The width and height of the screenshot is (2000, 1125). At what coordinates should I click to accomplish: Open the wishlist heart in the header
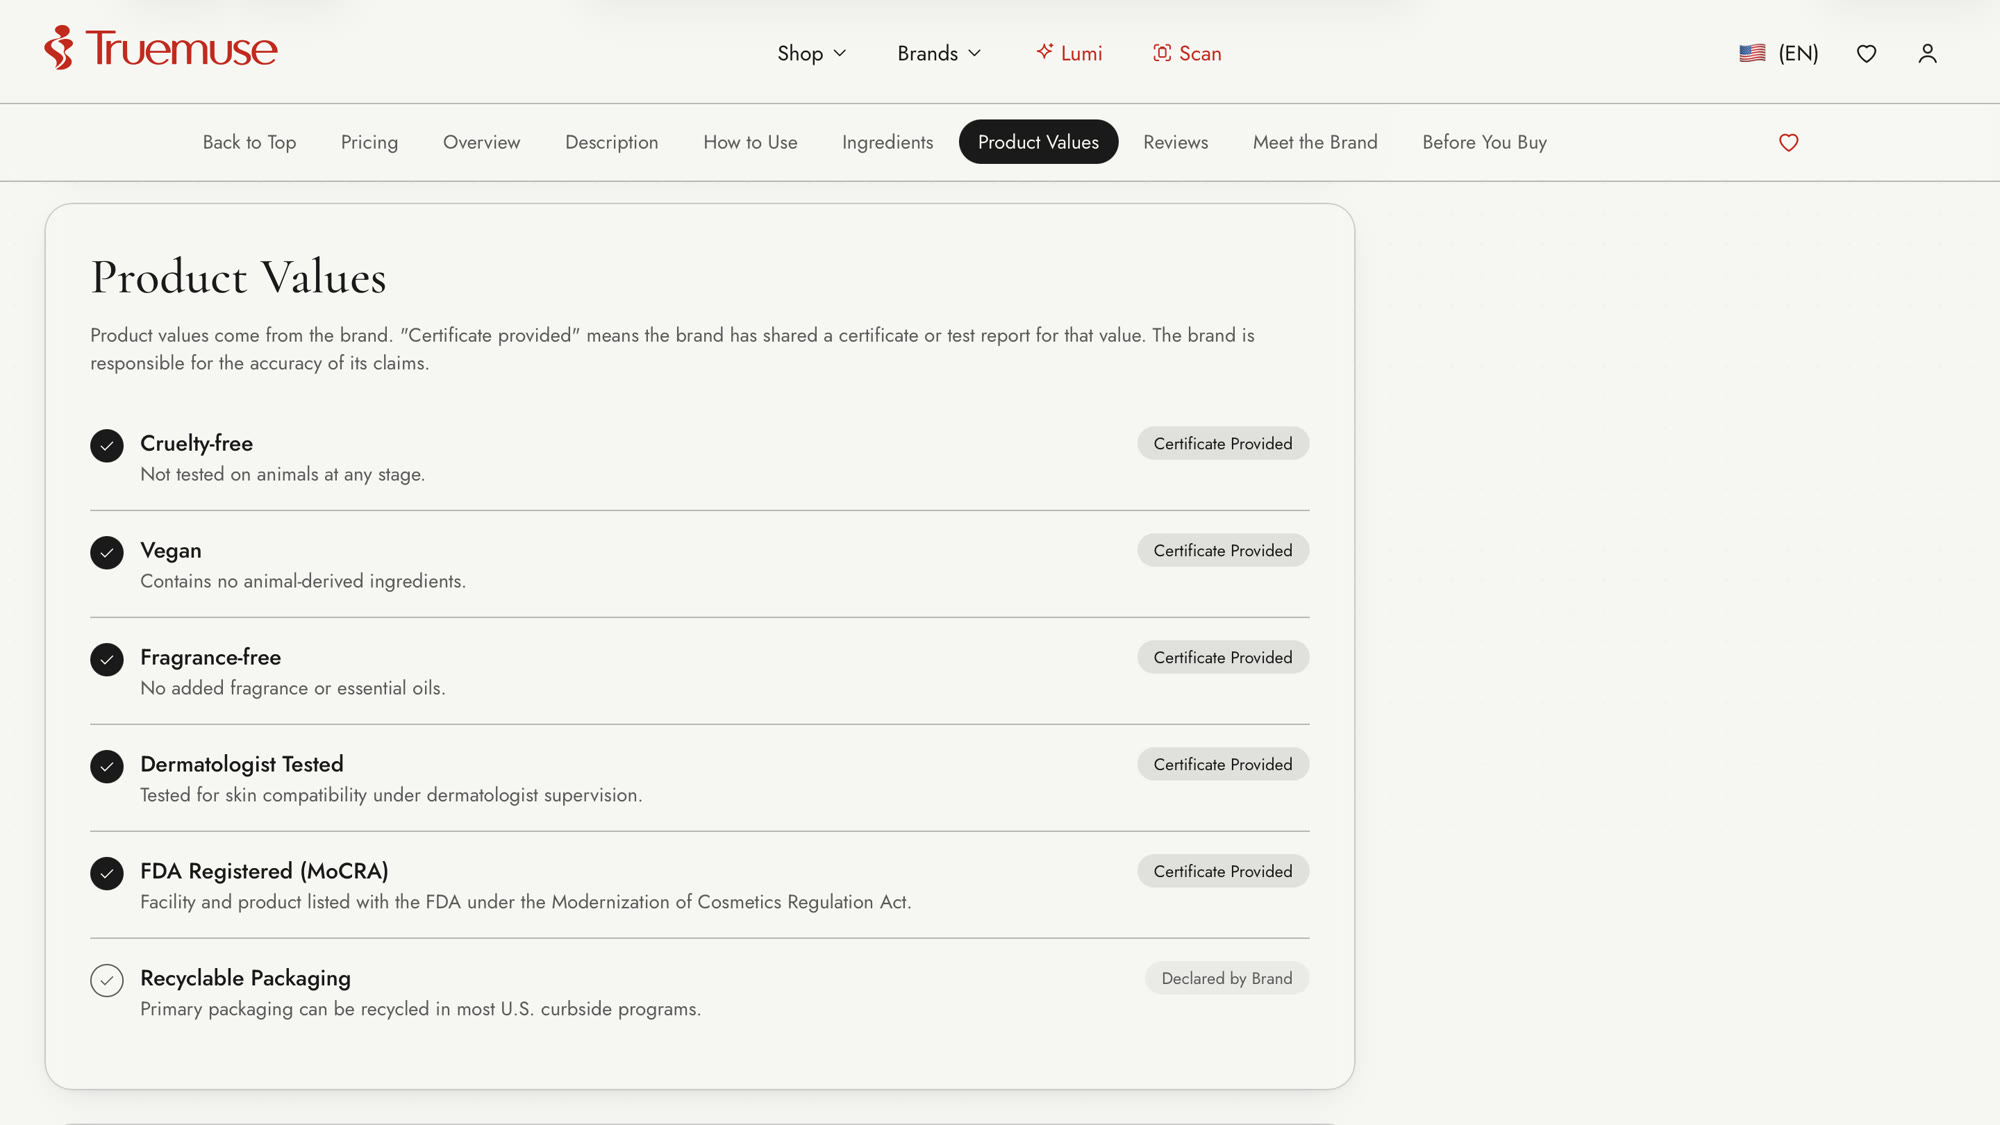1866,53
